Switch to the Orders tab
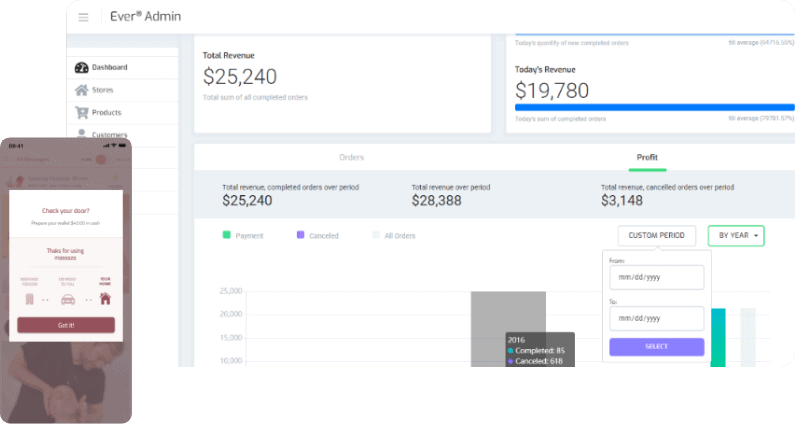 tap(351, 158)
